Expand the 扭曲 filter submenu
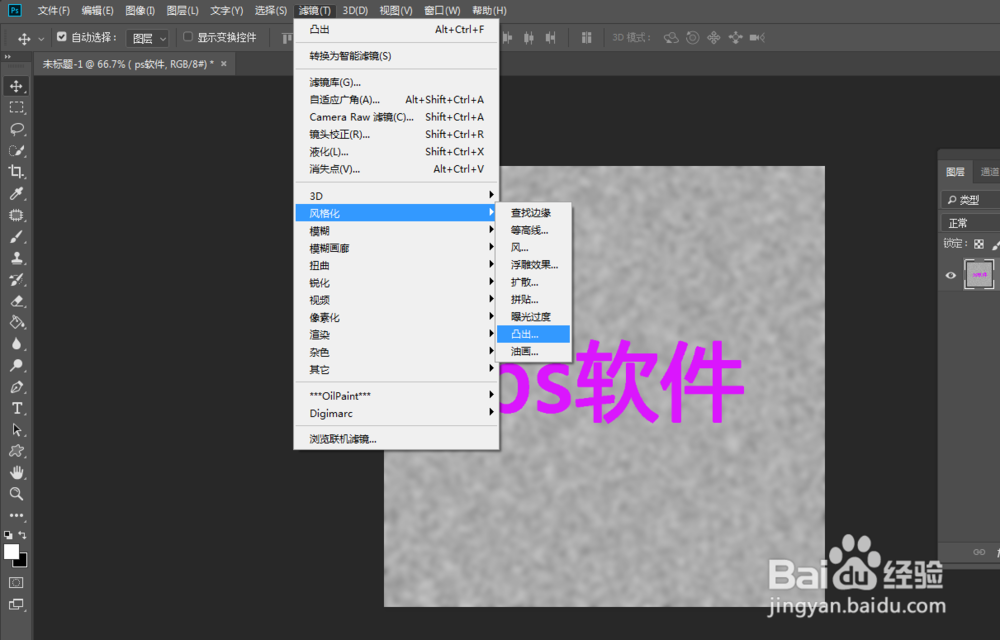This screenshot has height=640, width=1000. pyautogui.click(x=396, y=265)
